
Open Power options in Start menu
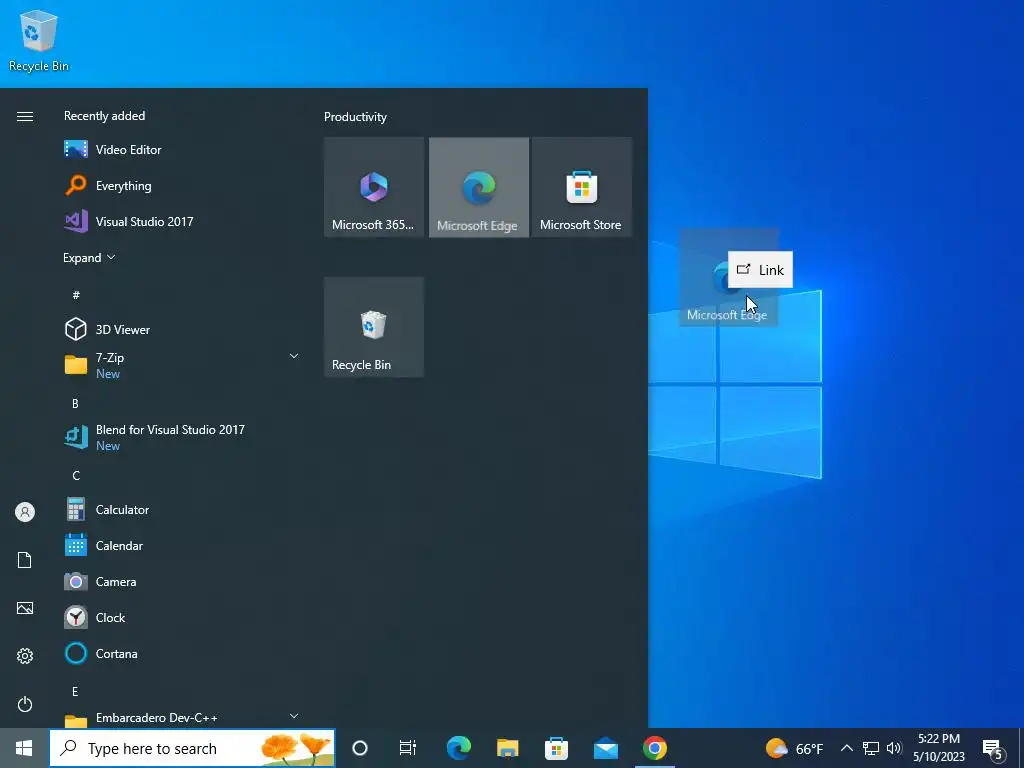point(25,704)
